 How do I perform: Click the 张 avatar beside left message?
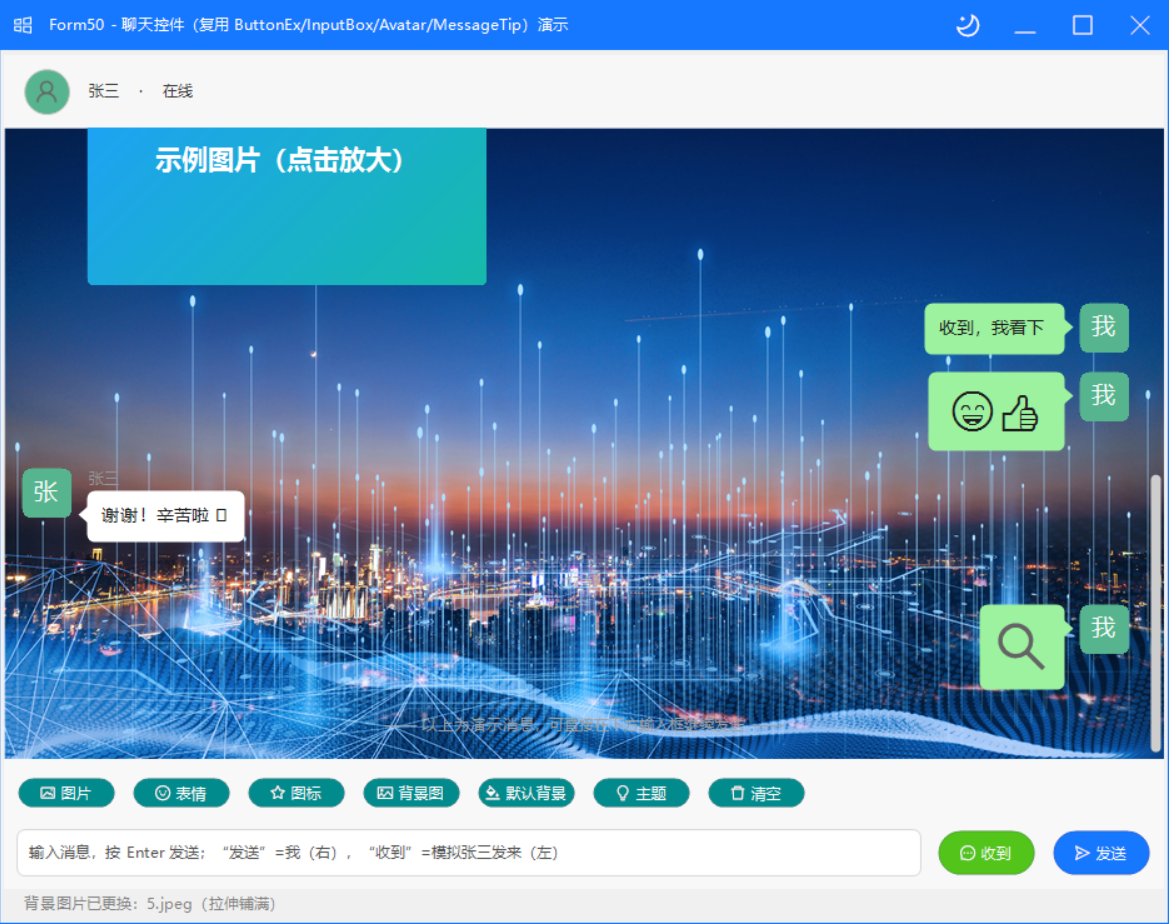click(46, 493)
